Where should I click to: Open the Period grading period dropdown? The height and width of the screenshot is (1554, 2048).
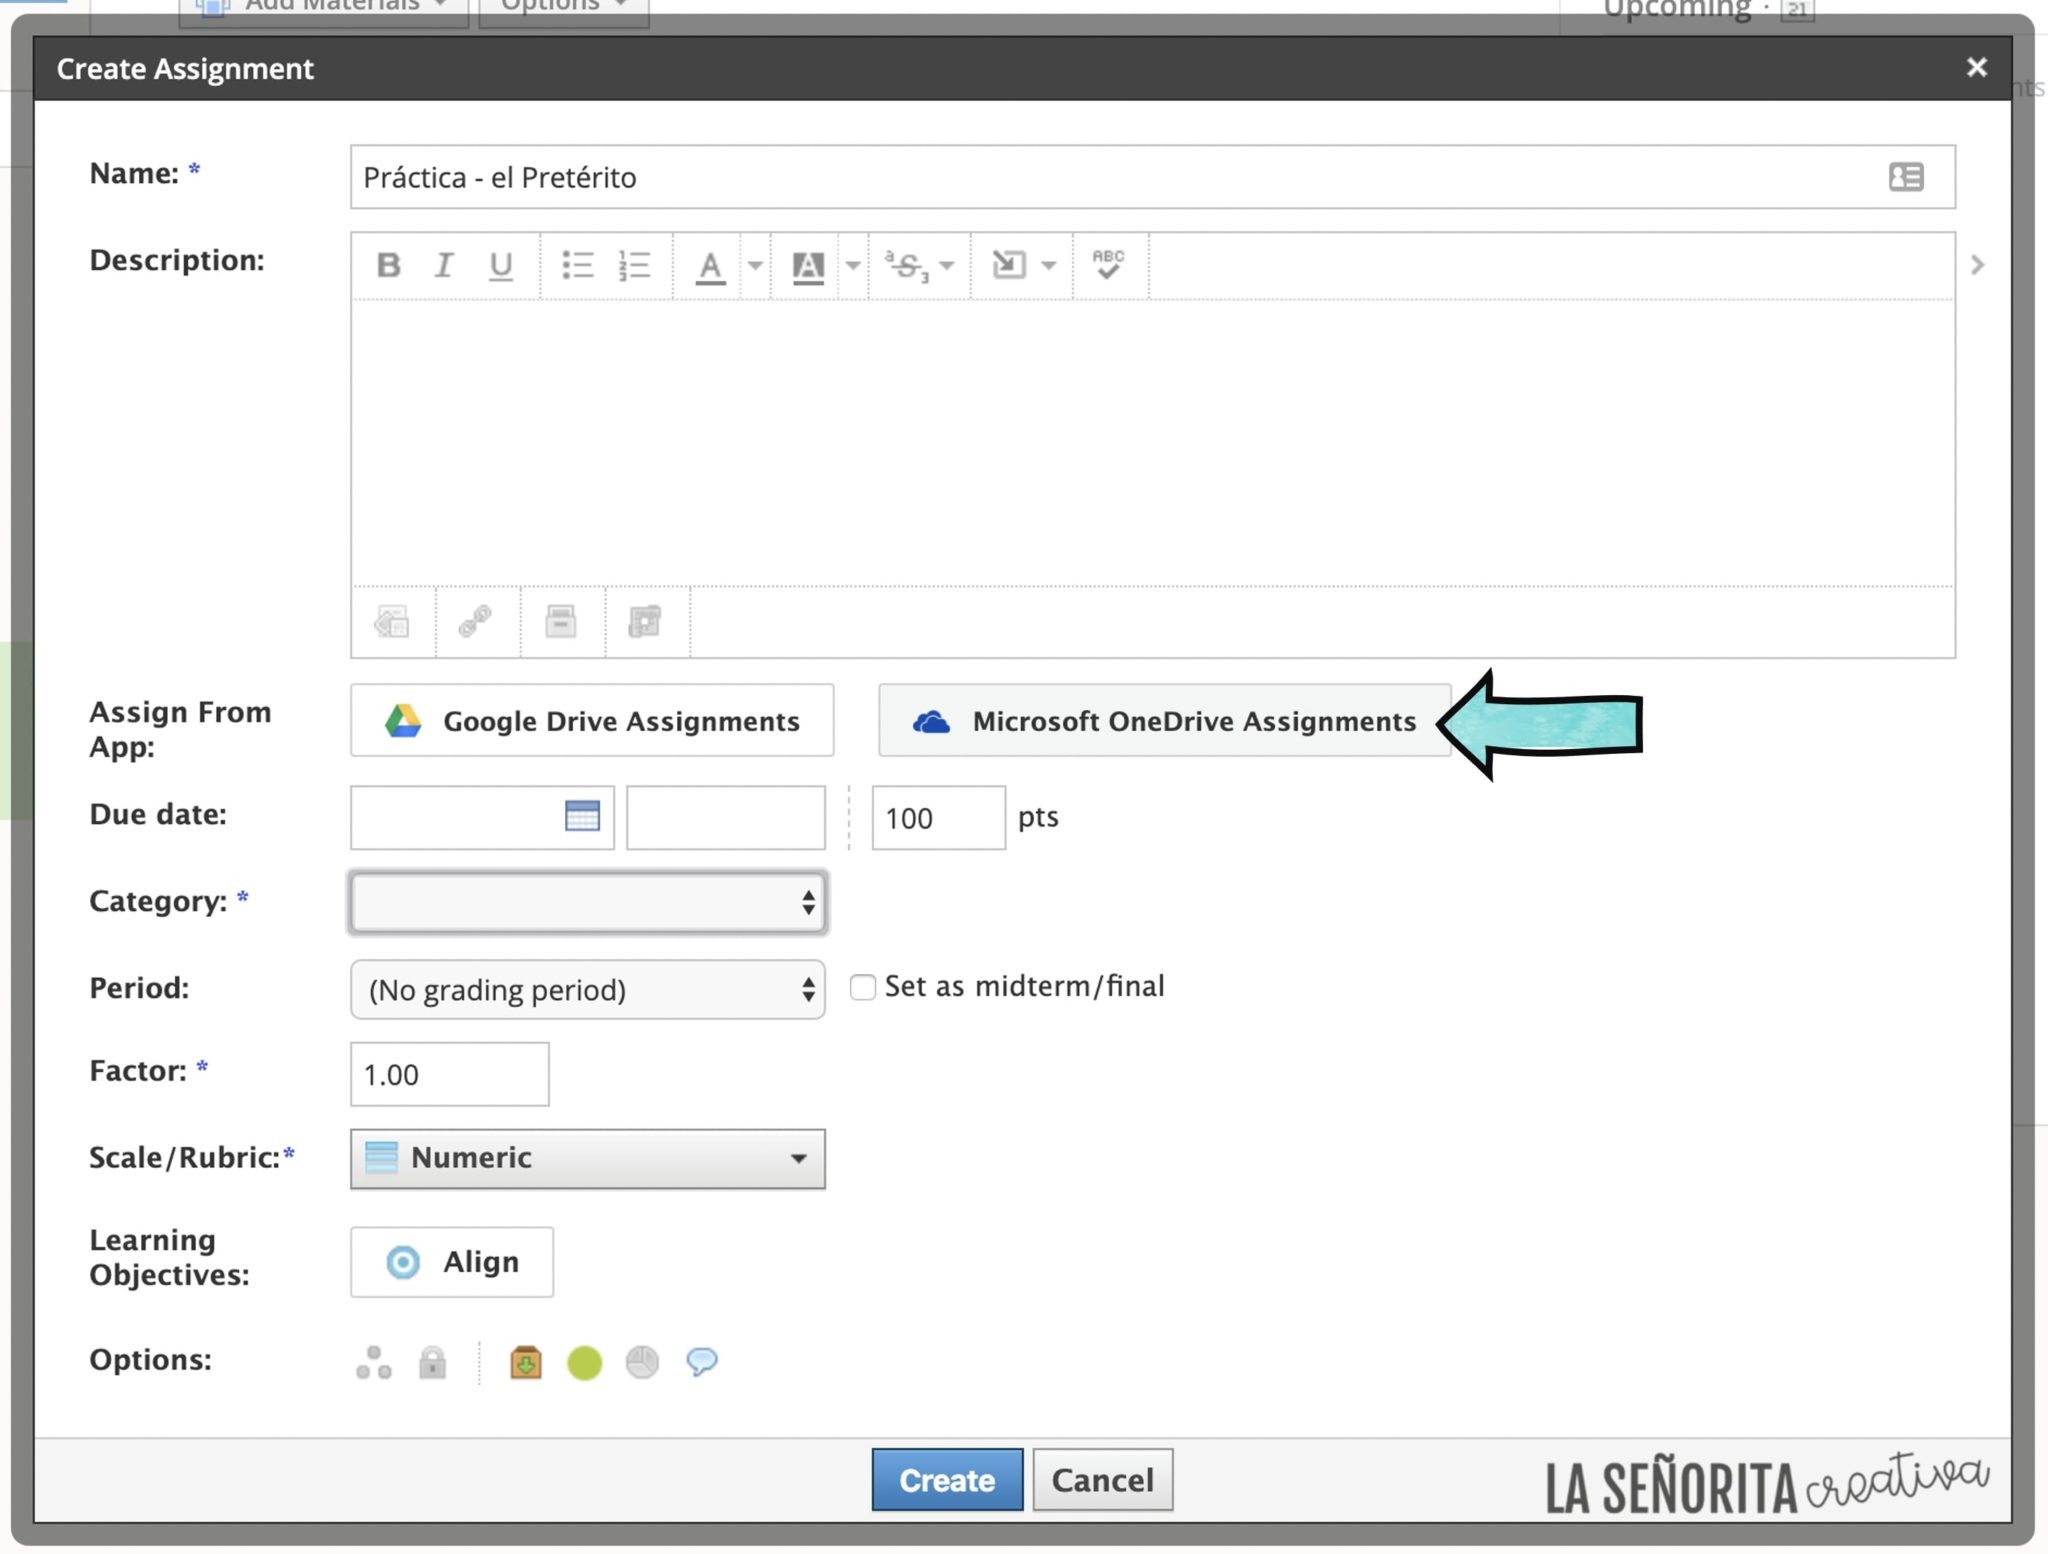pos(587,989)
